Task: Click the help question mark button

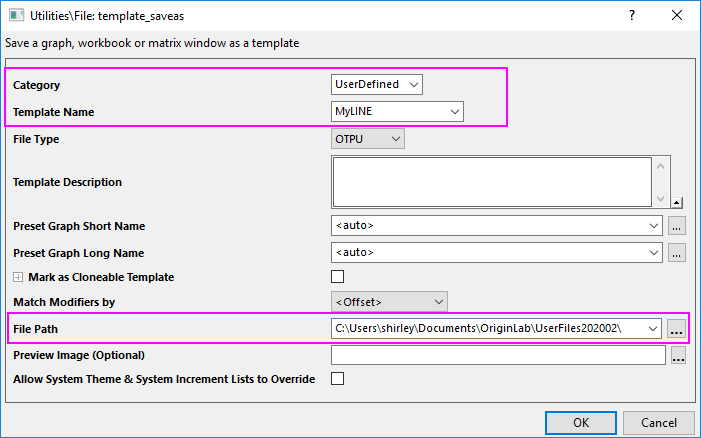Action: (631, 16)
